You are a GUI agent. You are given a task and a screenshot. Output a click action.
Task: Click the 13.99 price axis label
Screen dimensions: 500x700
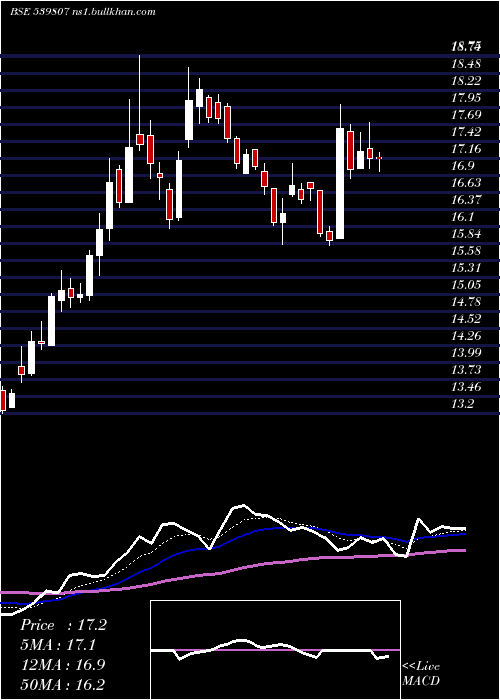(x=466, y=352)
